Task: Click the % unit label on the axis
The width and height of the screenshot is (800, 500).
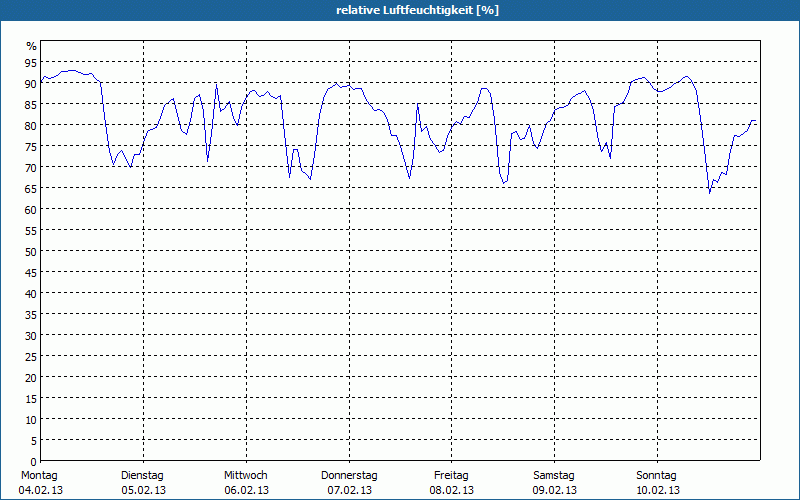Action: pyautogui.click(x=32, y=46)
